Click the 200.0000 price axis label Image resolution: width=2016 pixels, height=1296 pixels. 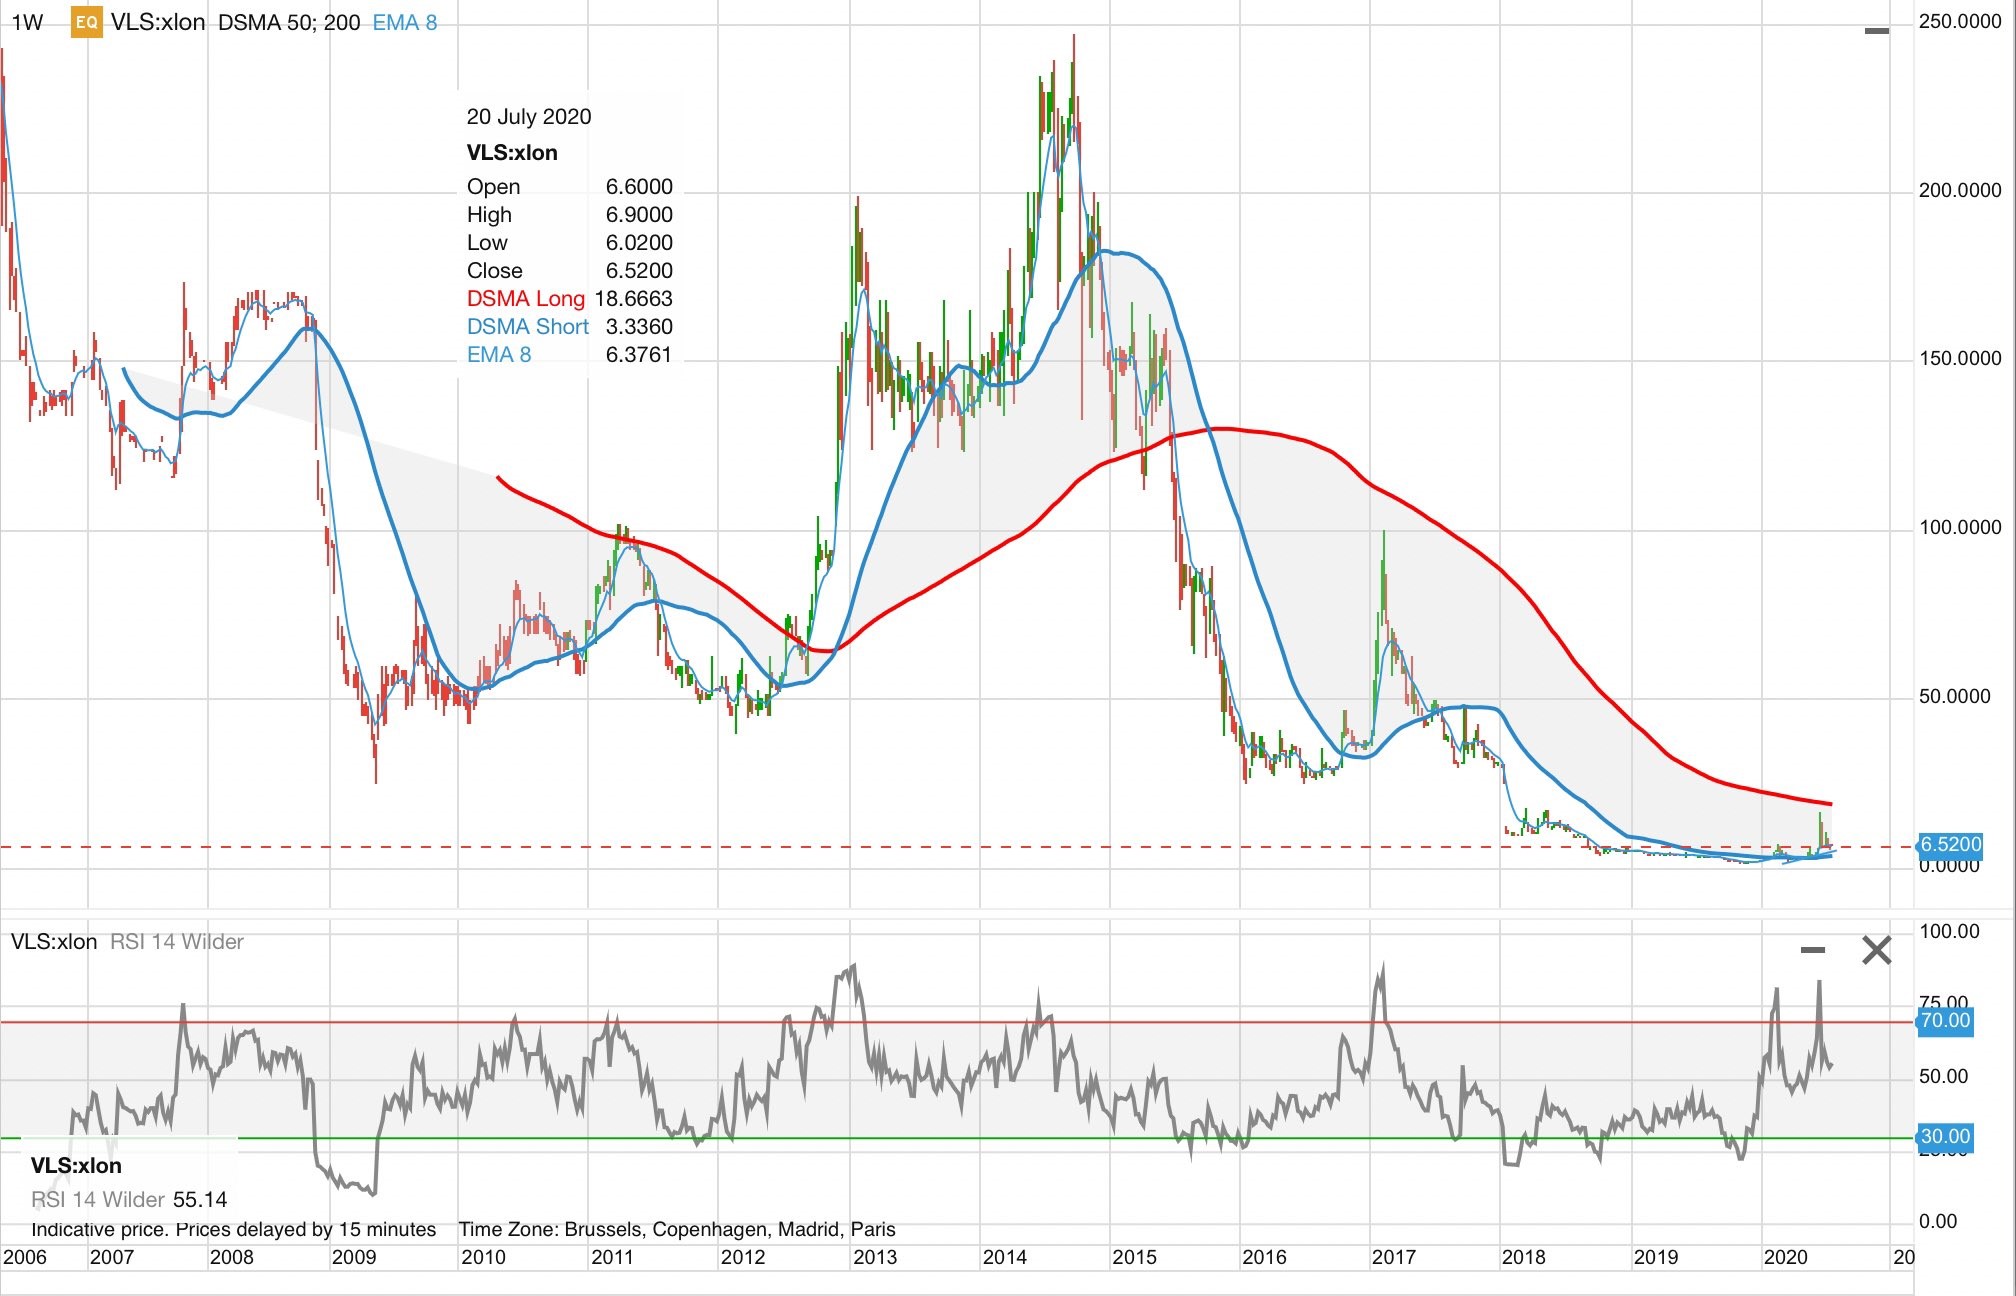point(1960,190)
